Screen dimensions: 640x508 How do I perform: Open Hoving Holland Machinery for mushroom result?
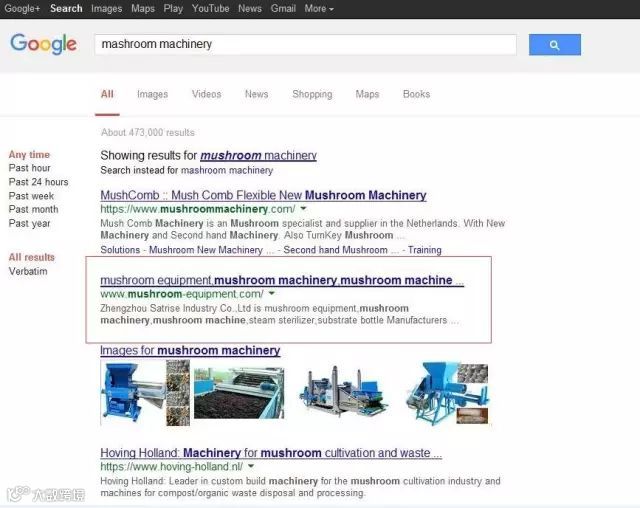tap(271, 453)
